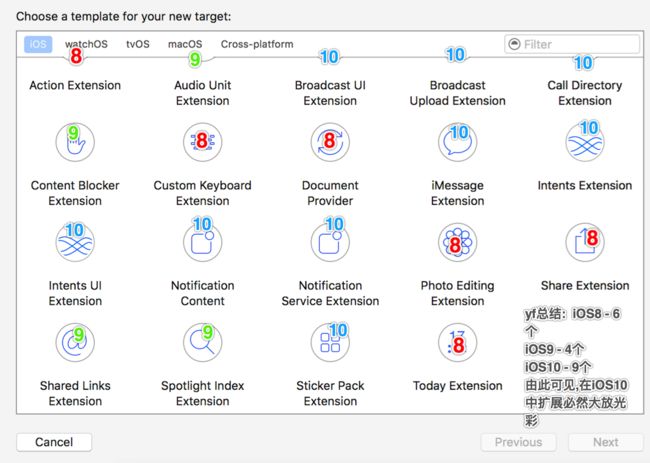This screenshot has width=650, height=463.
Task: Choose the Notification Service Extension icon
Action: click(x=330, y=242)
